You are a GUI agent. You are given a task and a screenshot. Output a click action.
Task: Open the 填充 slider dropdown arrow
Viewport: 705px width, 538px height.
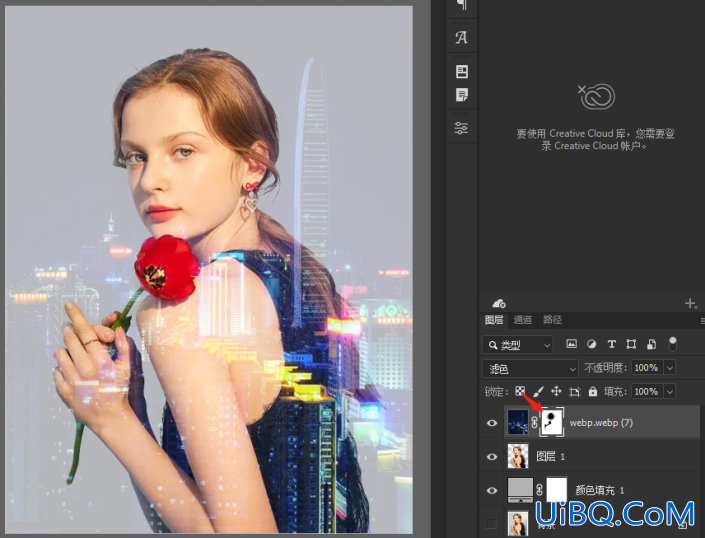pos(669,391)
